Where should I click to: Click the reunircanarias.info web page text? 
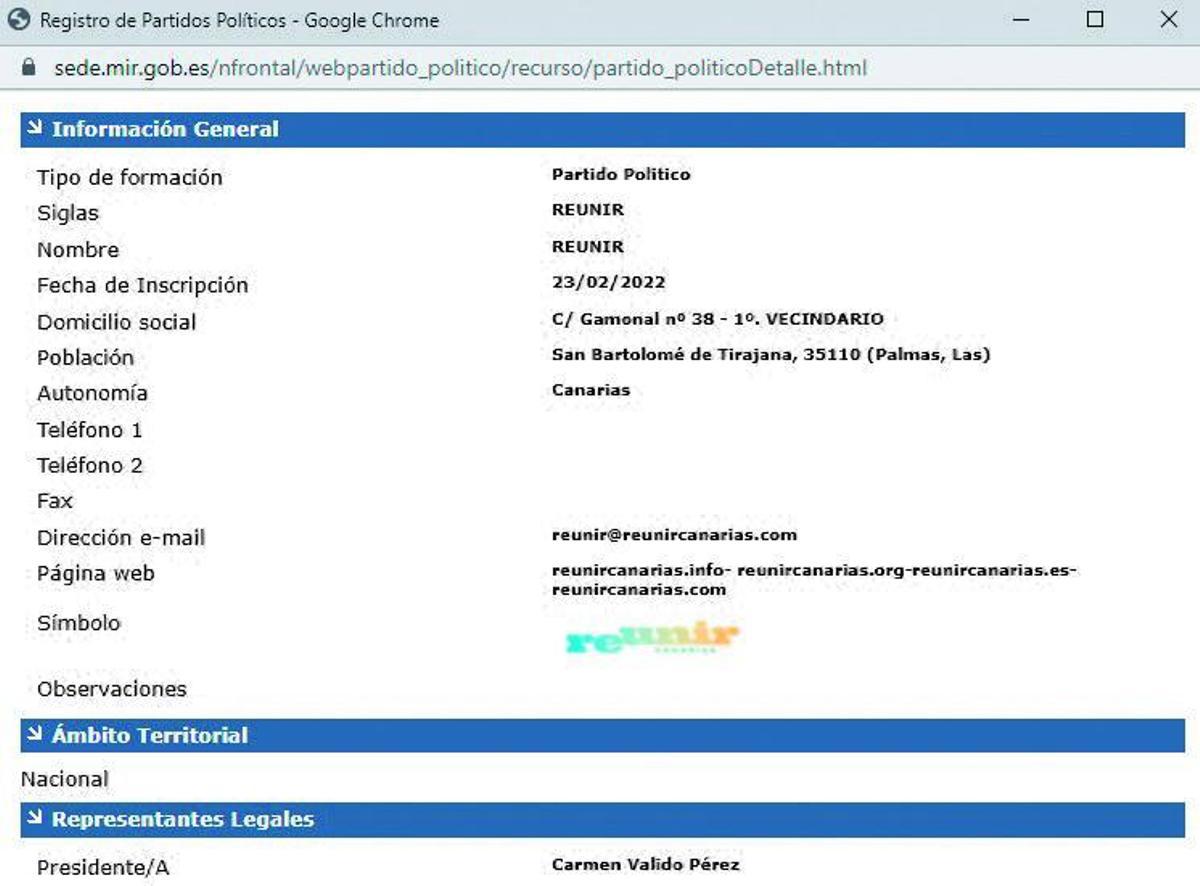point(642,571)
